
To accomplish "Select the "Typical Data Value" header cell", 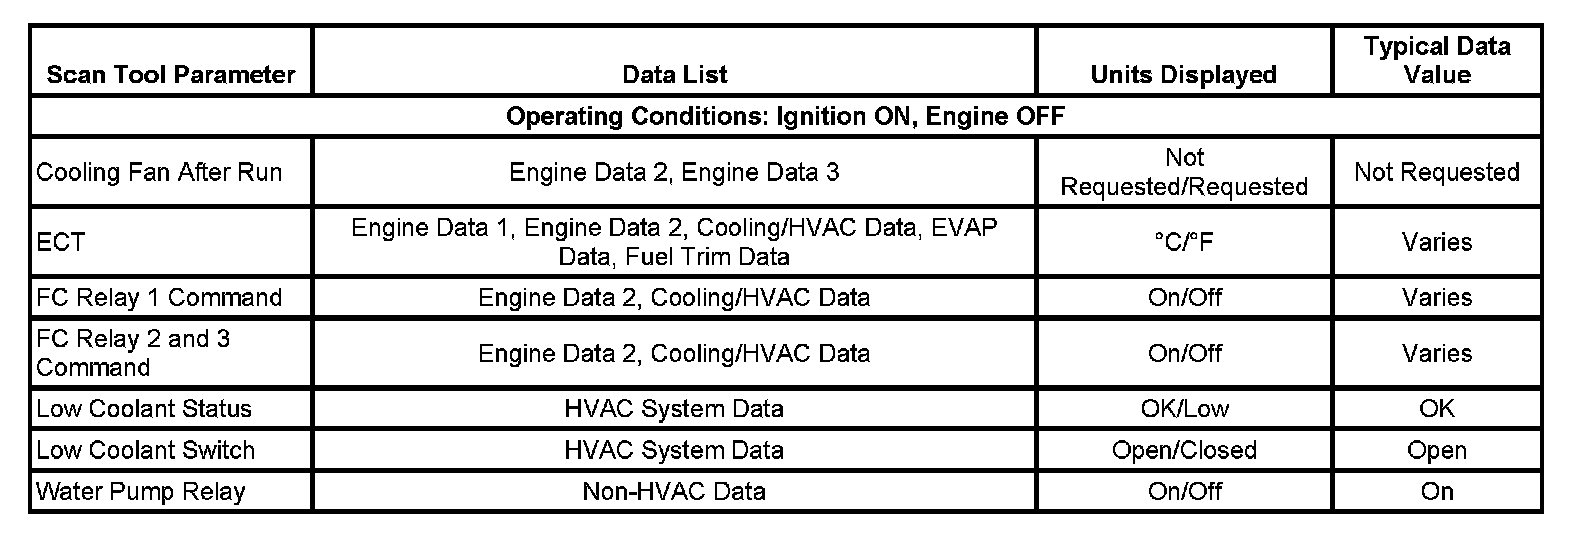I will [1436, 61].
